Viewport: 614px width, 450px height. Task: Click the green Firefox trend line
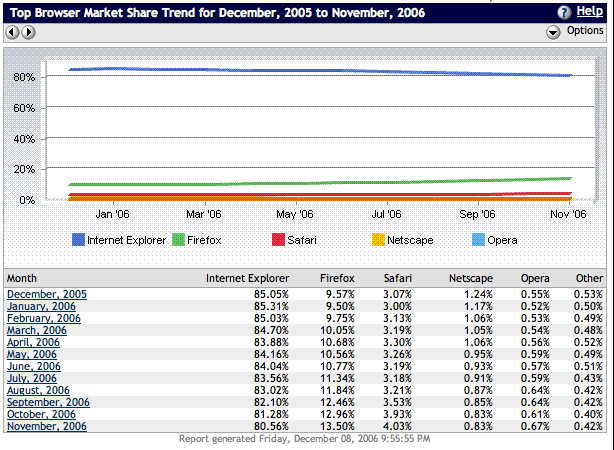tap(320, 183)
